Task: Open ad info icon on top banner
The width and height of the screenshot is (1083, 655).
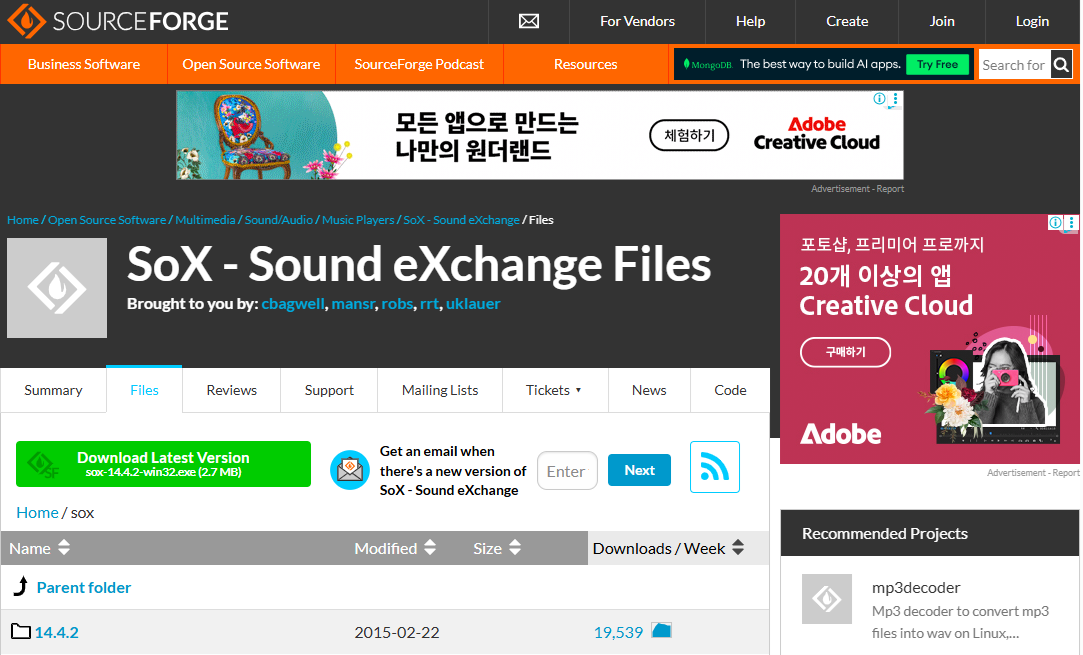Action: tap(879, 99)
